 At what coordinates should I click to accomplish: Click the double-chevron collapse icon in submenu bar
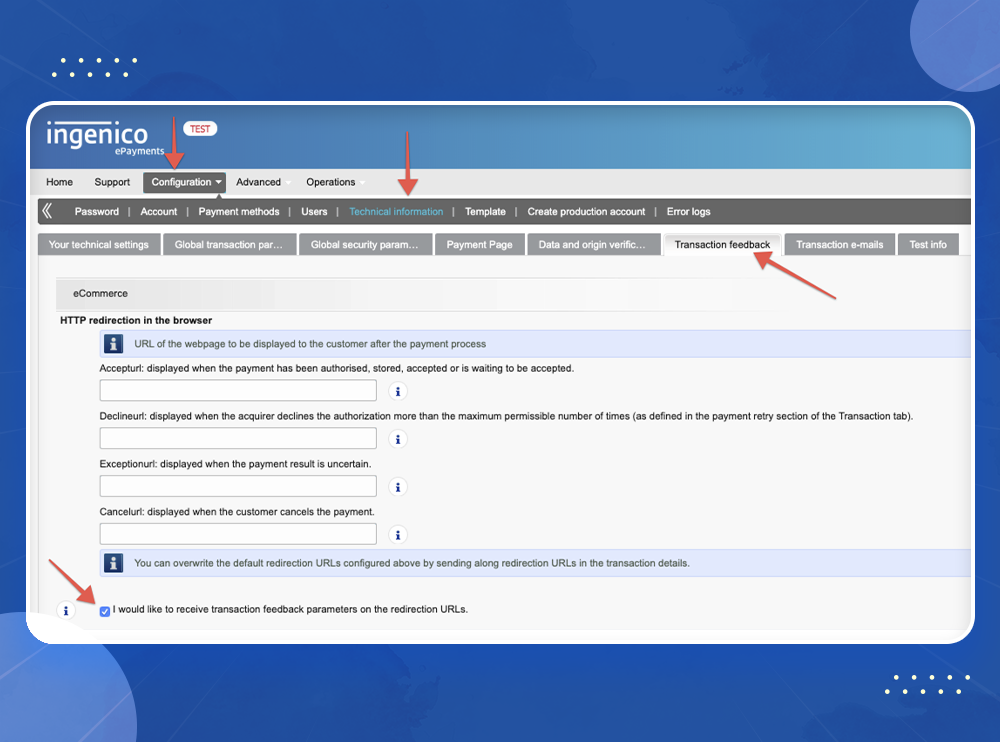47,211
